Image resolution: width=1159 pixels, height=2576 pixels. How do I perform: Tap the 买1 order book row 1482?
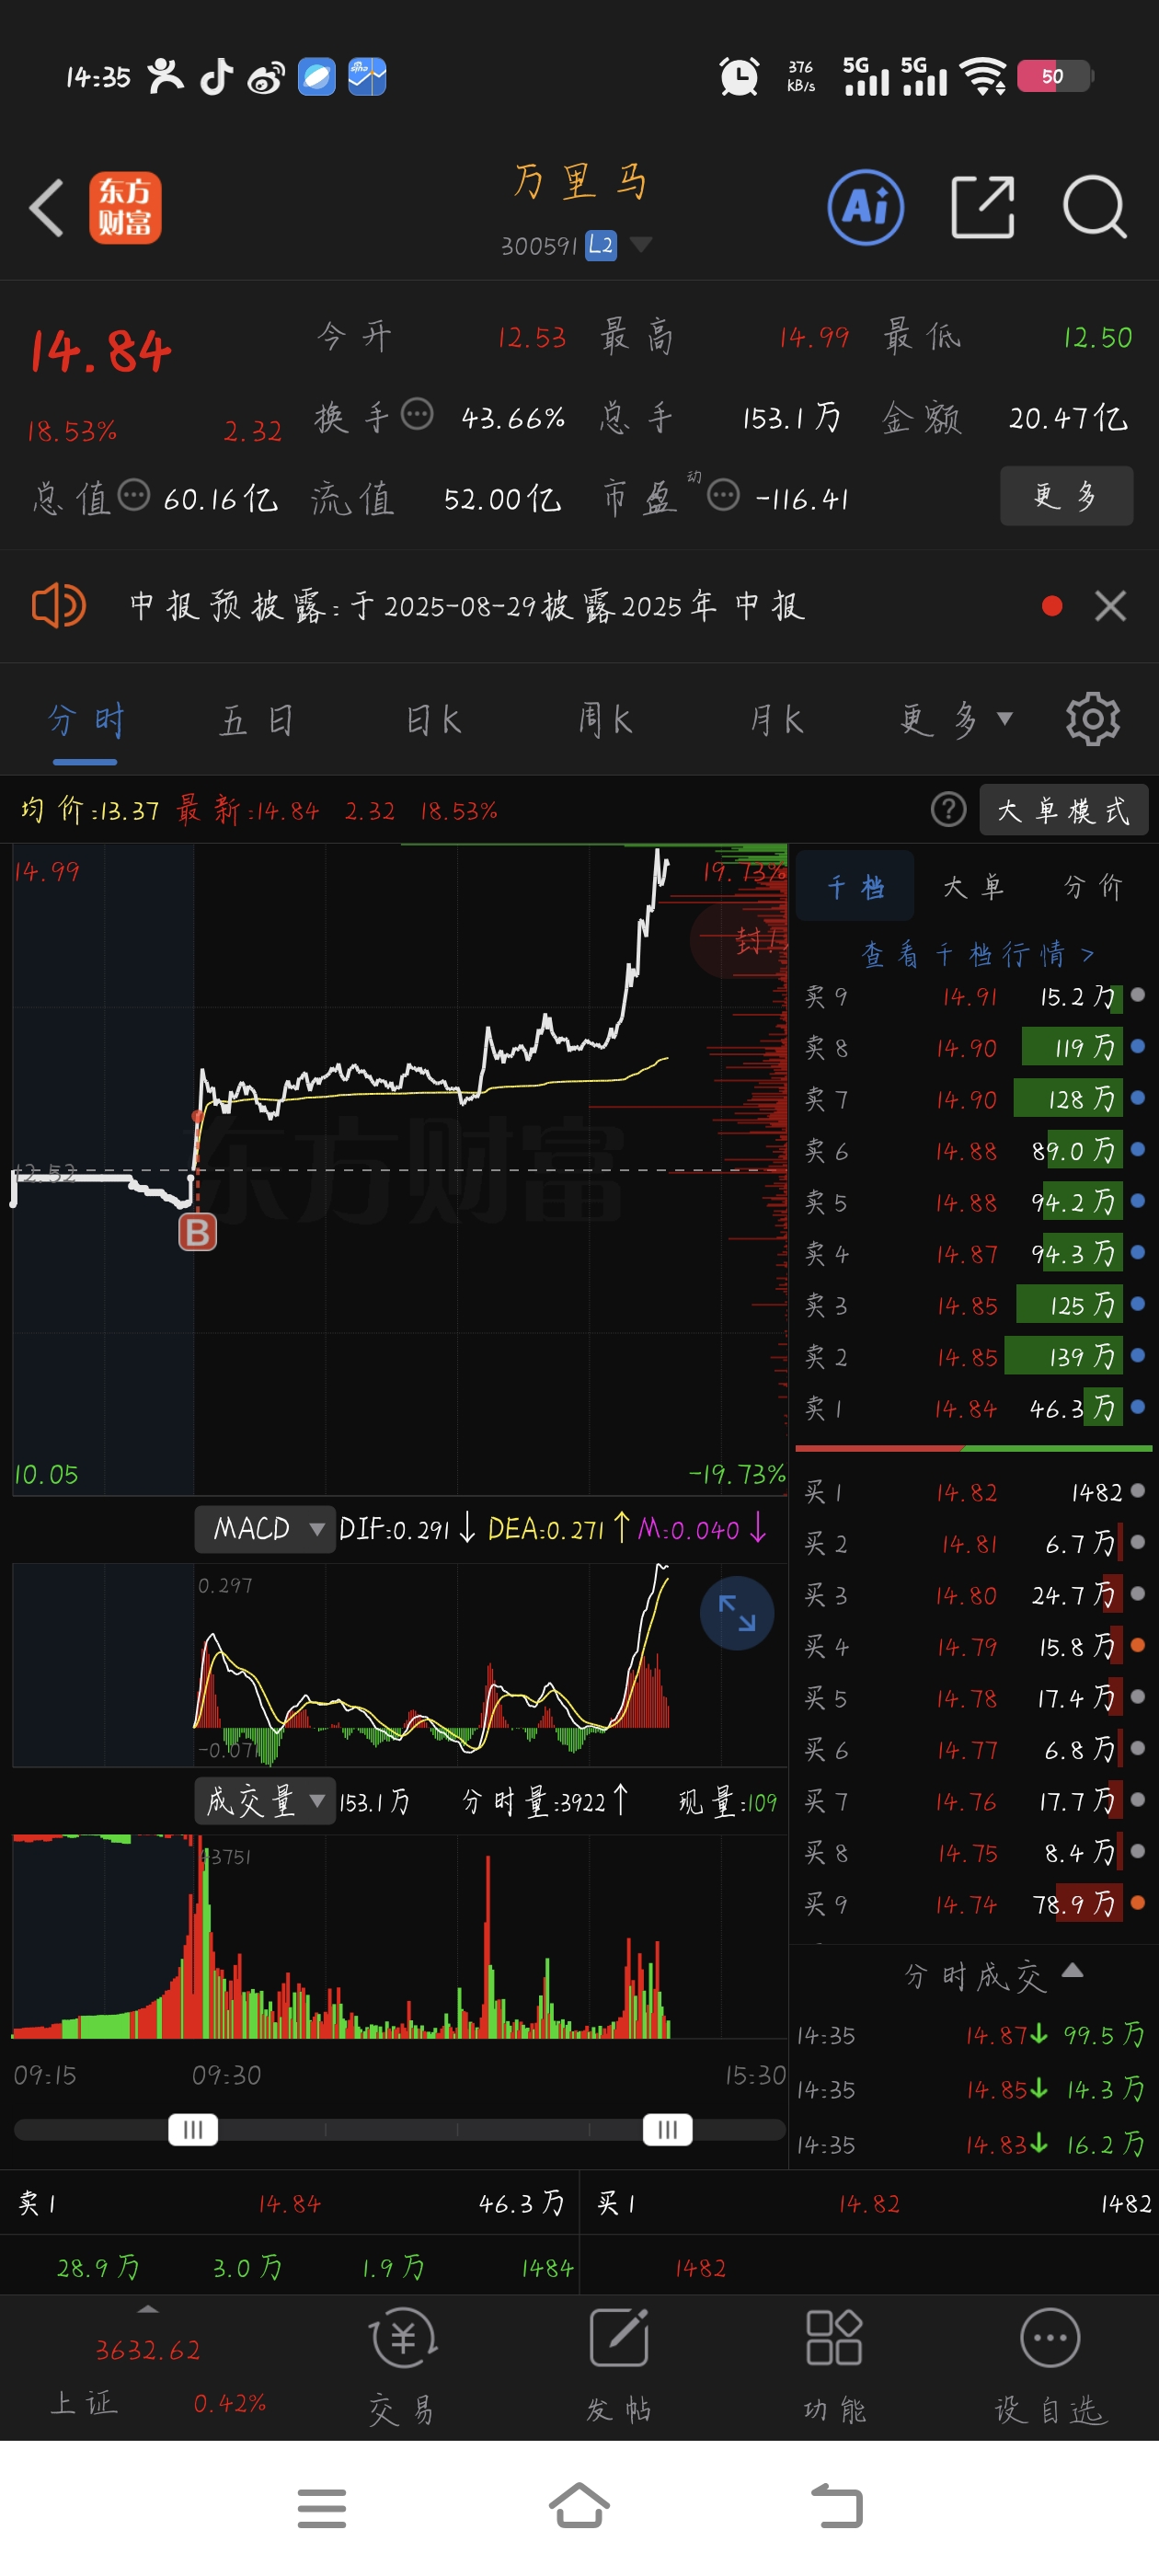(x=974, y=1492)
